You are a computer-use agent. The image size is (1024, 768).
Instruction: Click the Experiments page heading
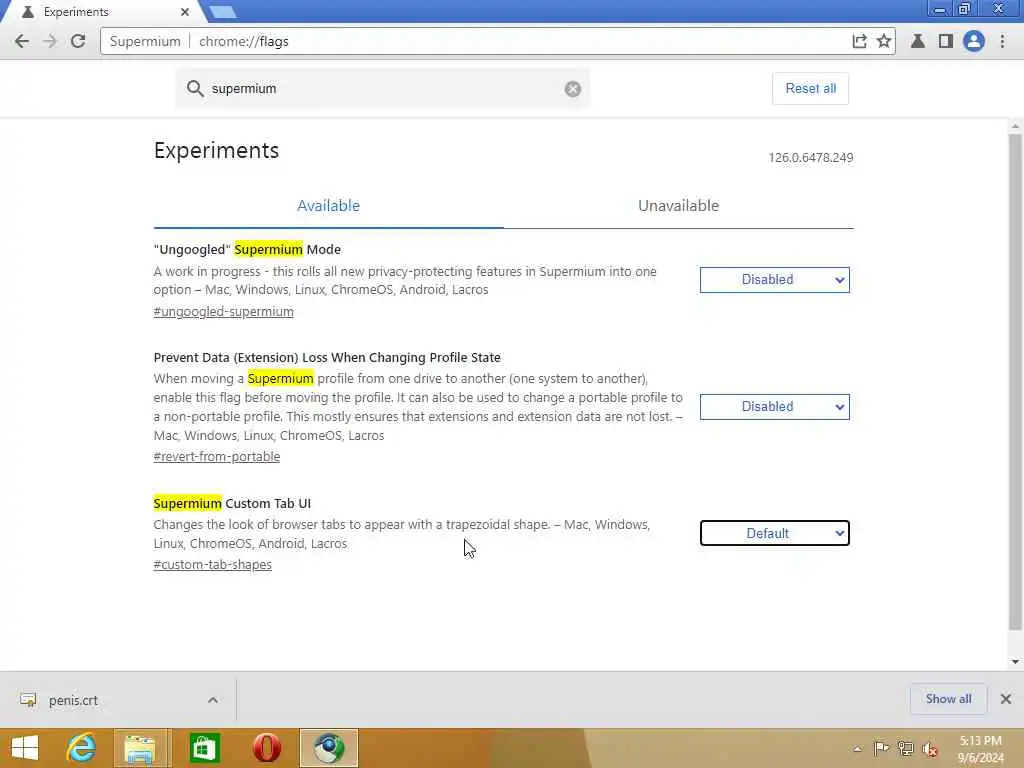pyautogui.click(x=216, y=150)
